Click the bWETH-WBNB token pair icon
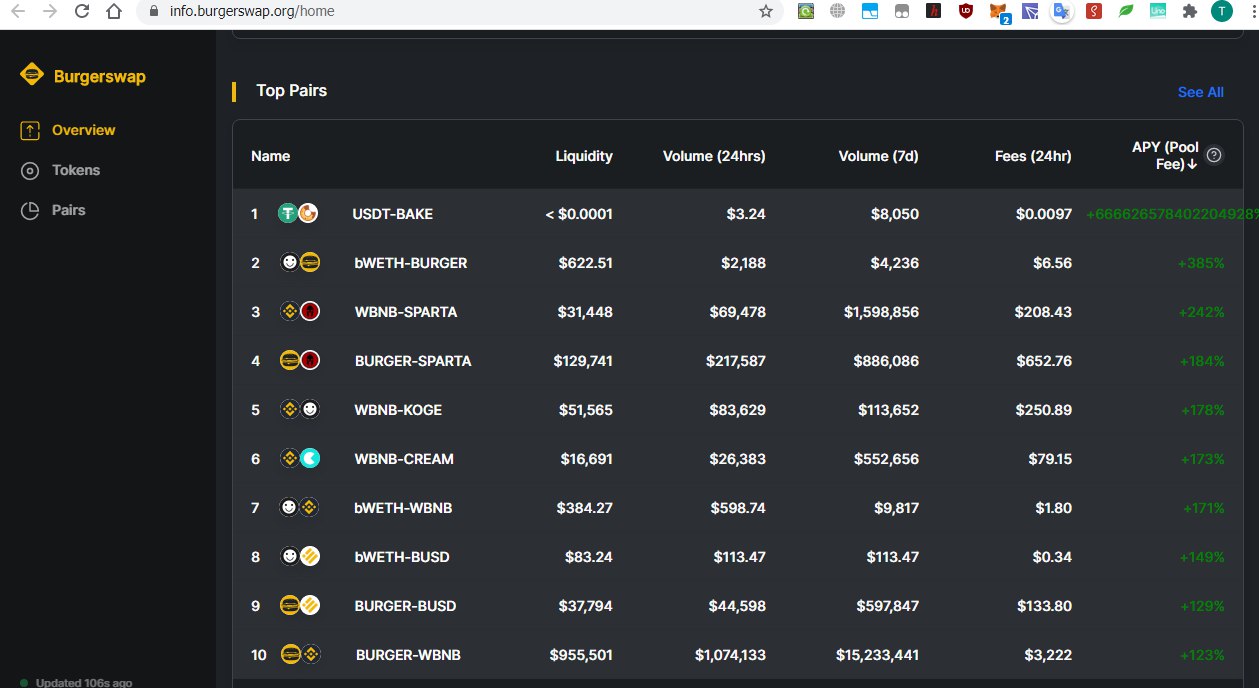 (300, 508)
